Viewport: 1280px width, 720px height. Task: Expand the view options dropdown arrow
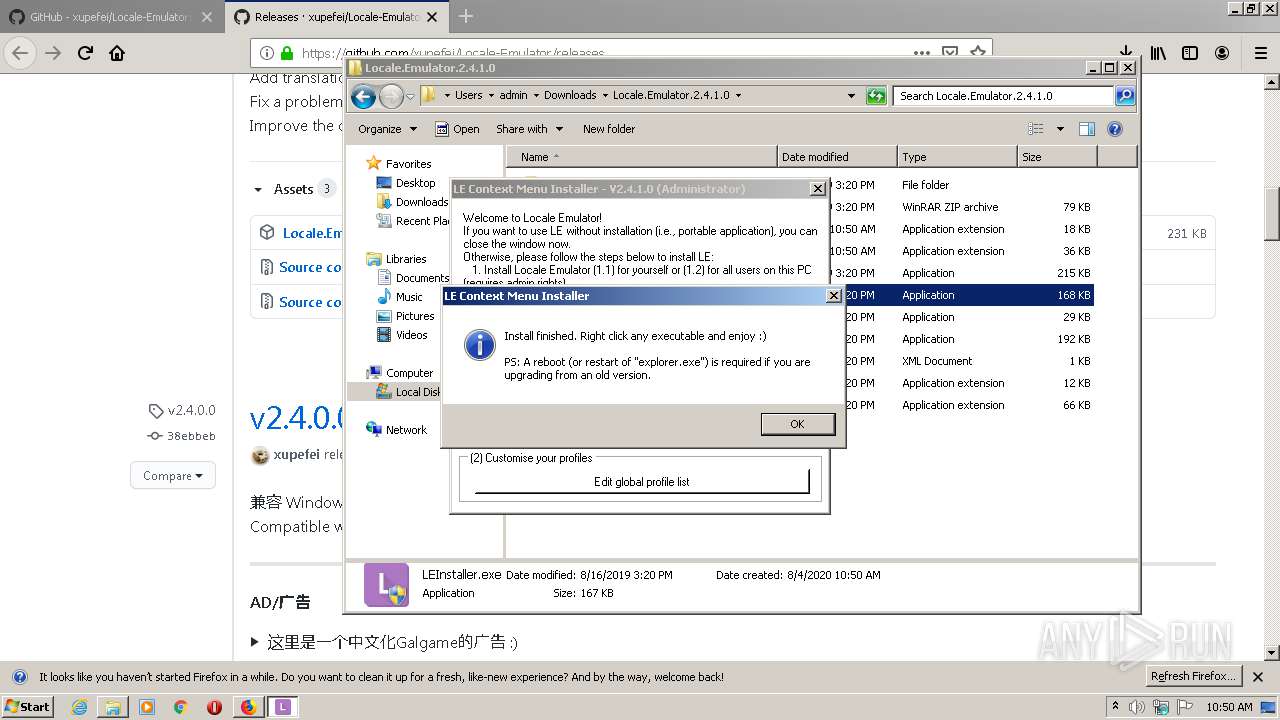coord(1060,129)
